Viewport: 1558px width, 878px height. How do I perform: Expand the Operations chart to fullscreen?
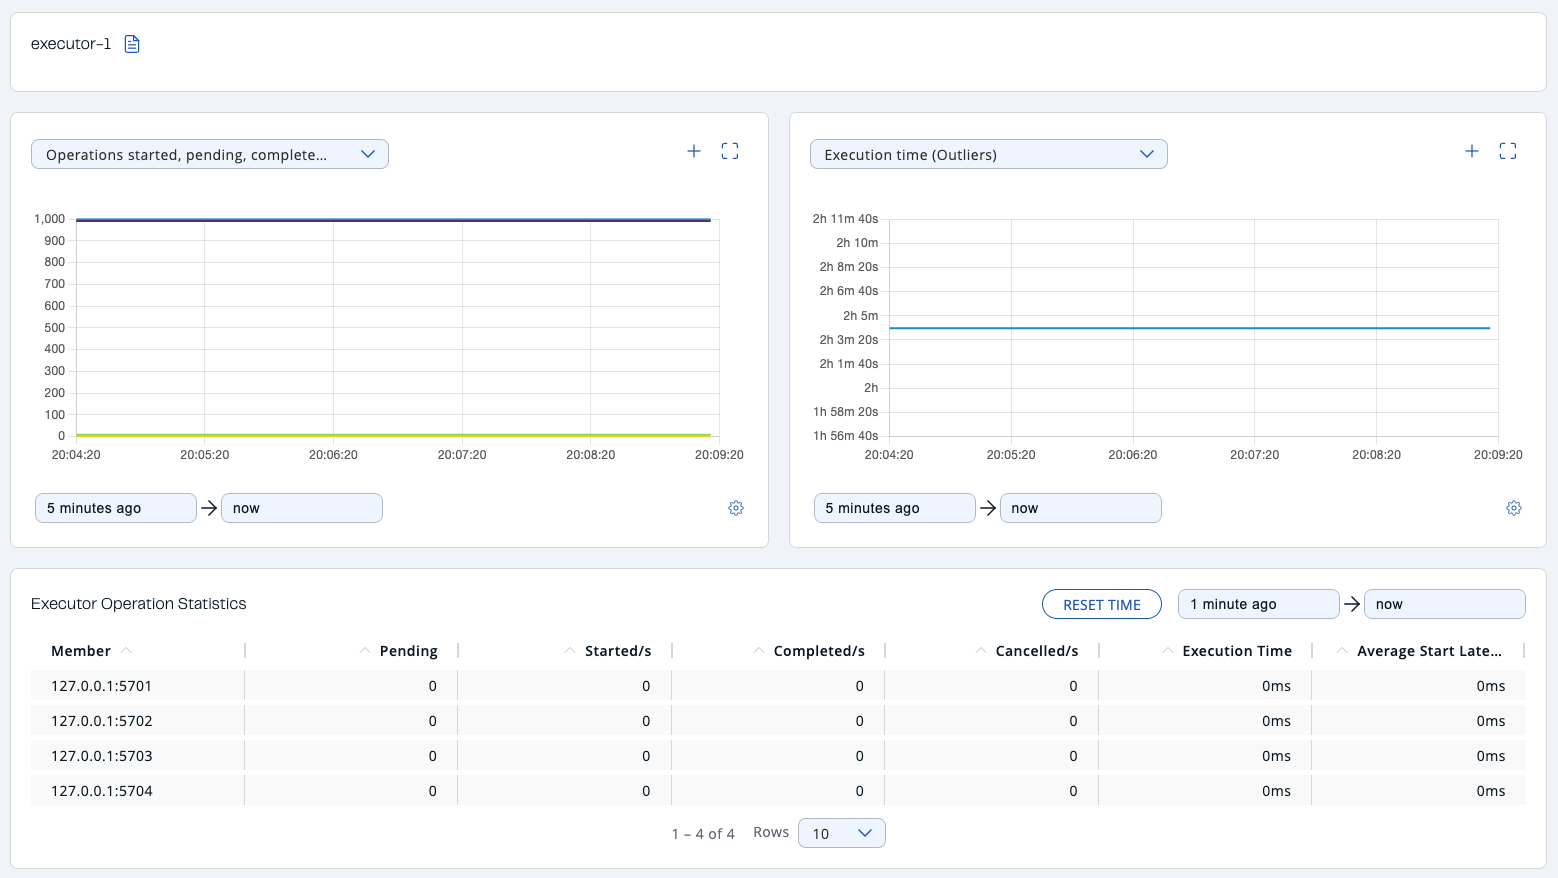coord(730,150)
